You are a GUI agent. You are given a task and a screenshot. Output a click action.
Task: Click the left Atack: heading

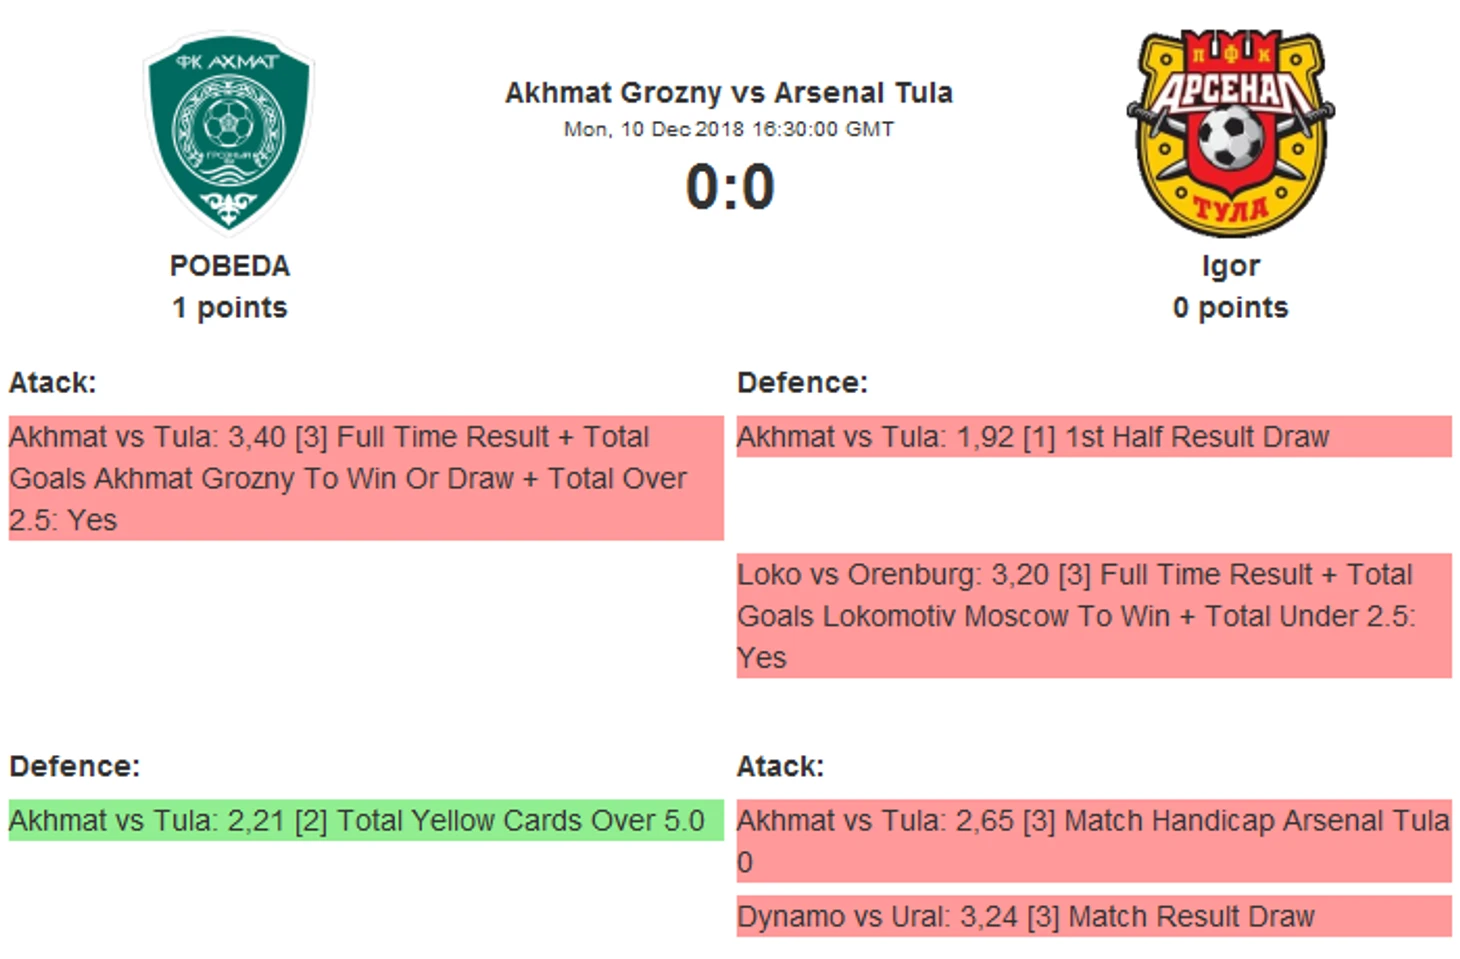tap(52, 382)
